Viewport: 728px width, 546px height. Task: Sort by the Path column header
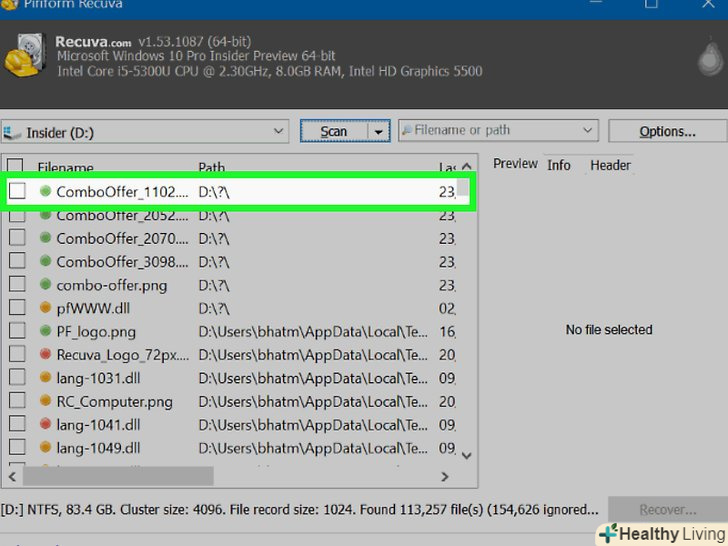(x=211, y=167)
